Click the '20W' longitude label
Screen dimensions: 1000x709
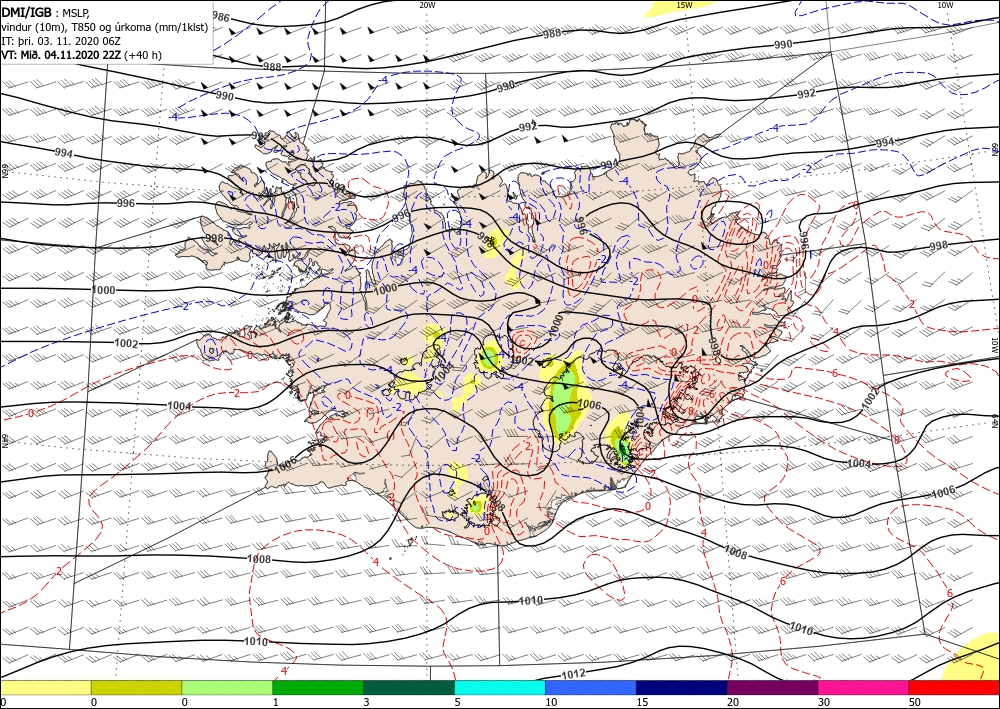point(427,5)
